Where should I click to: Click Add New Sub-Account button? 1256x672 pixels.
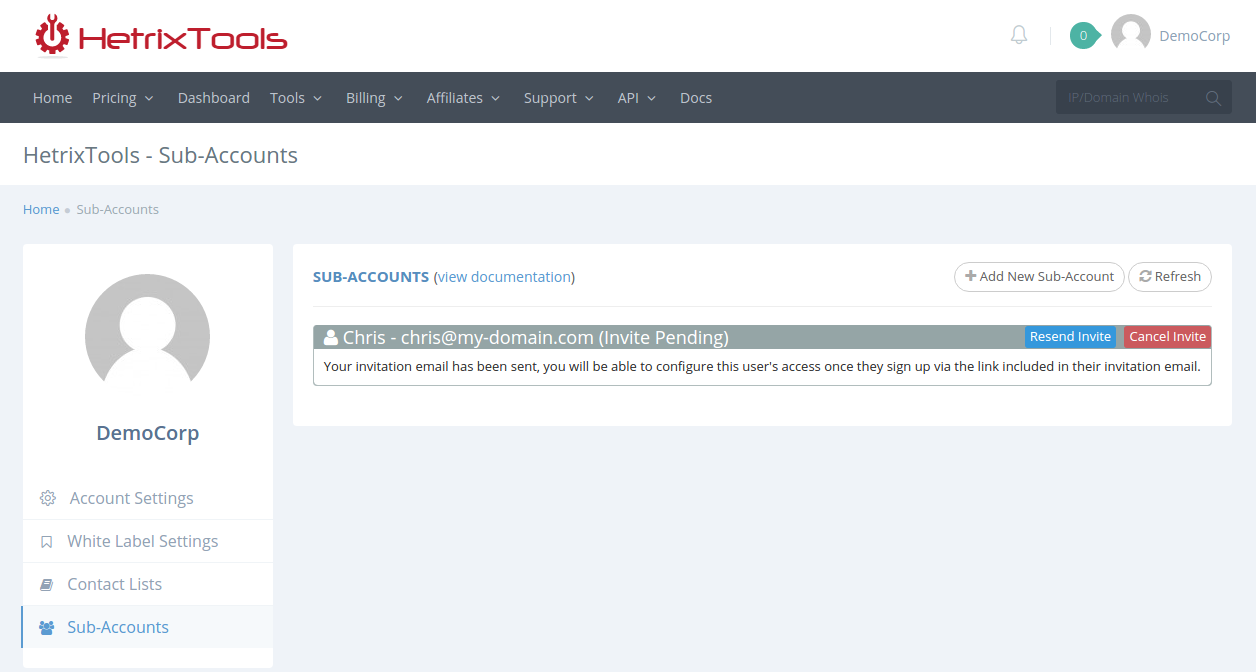tap(1039, 277)
